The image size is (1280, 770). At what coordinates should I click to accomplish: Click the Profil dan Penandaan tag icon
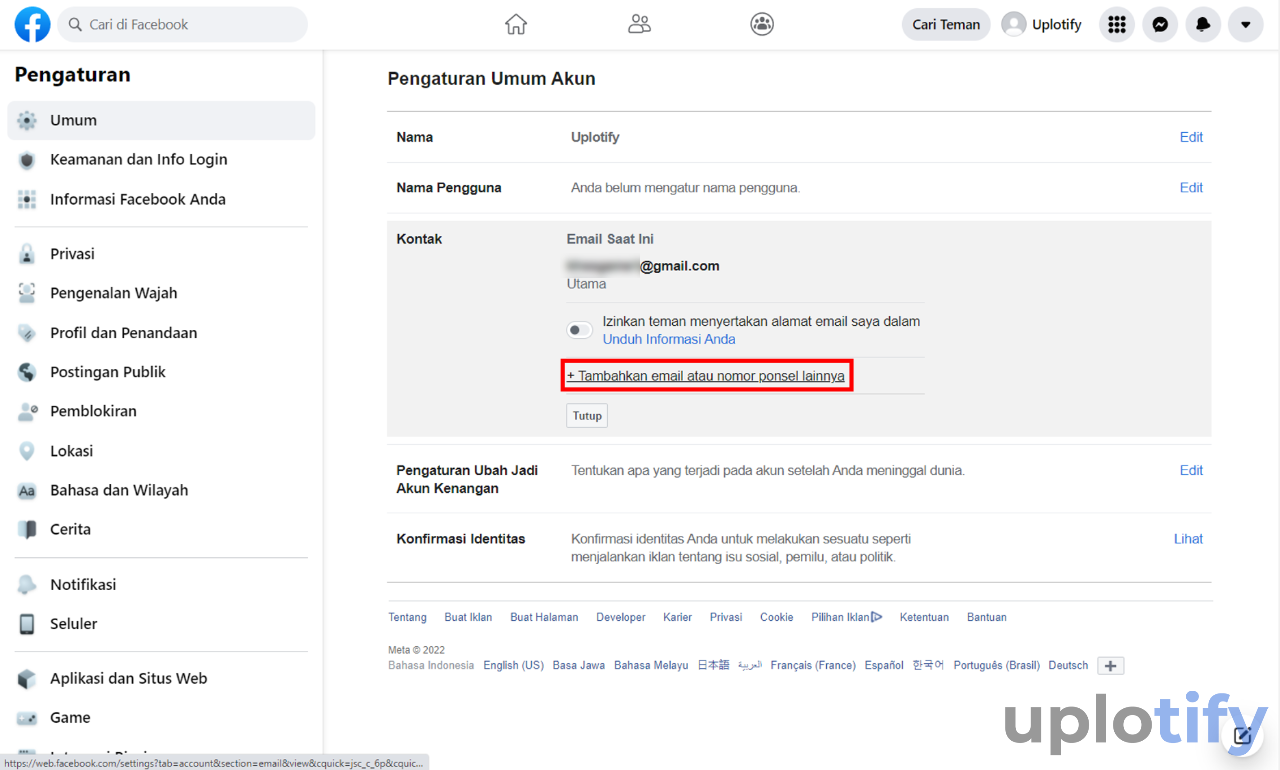27,333
